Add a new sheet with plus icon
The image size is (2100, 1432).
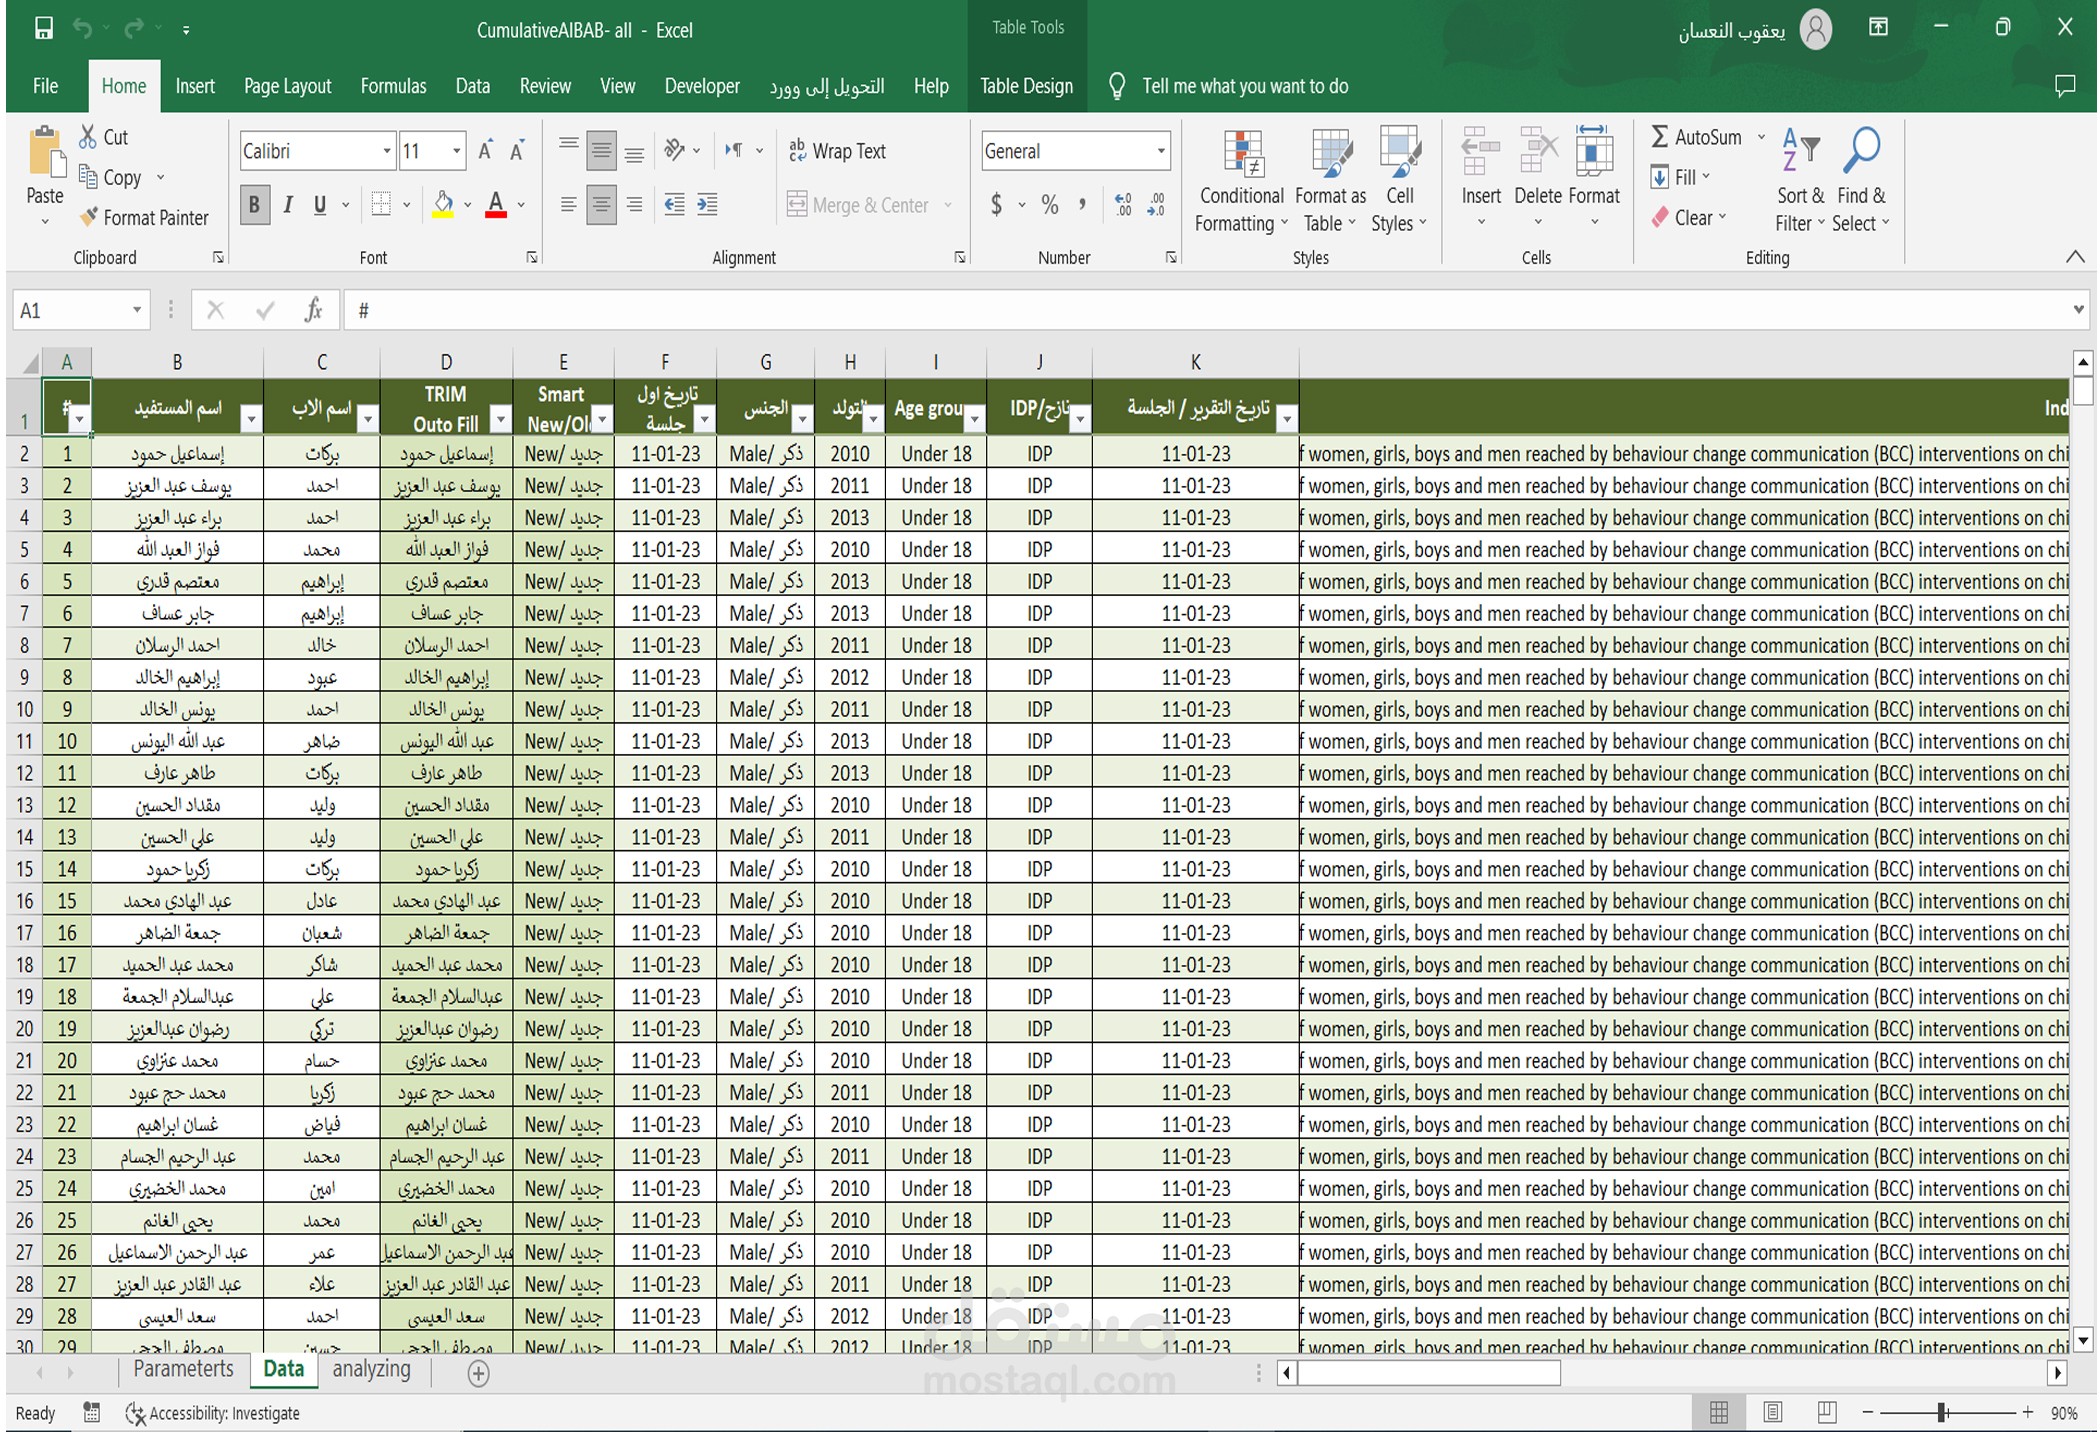click(478, 1373)
